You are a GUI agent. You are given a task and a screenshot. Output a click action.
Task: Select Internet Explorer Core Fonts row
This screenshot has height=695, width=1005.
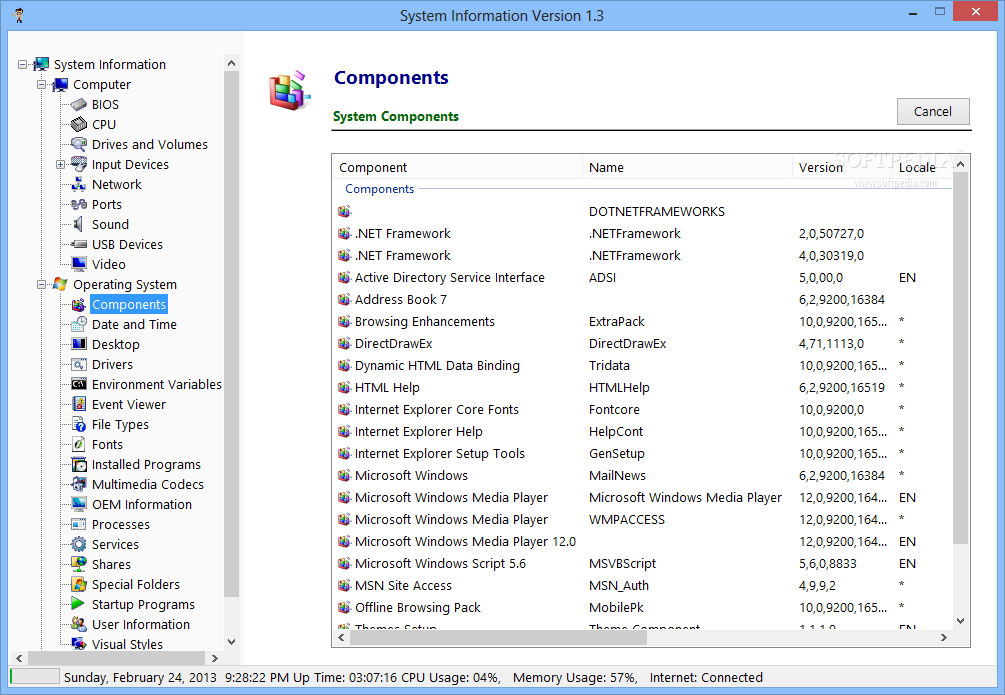point(643,410)
